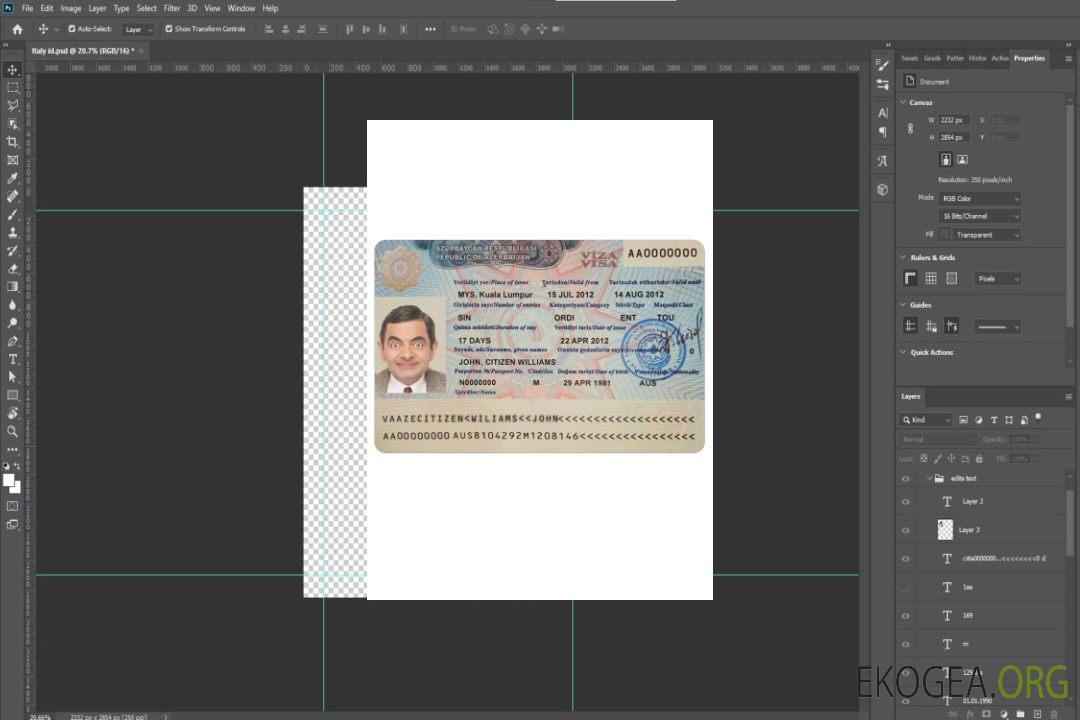Image resolution: width=1080 pixels, height=720 pixels.
Task: Open the 16 Bits/Channel dropdown
Action: click(979, 216)
